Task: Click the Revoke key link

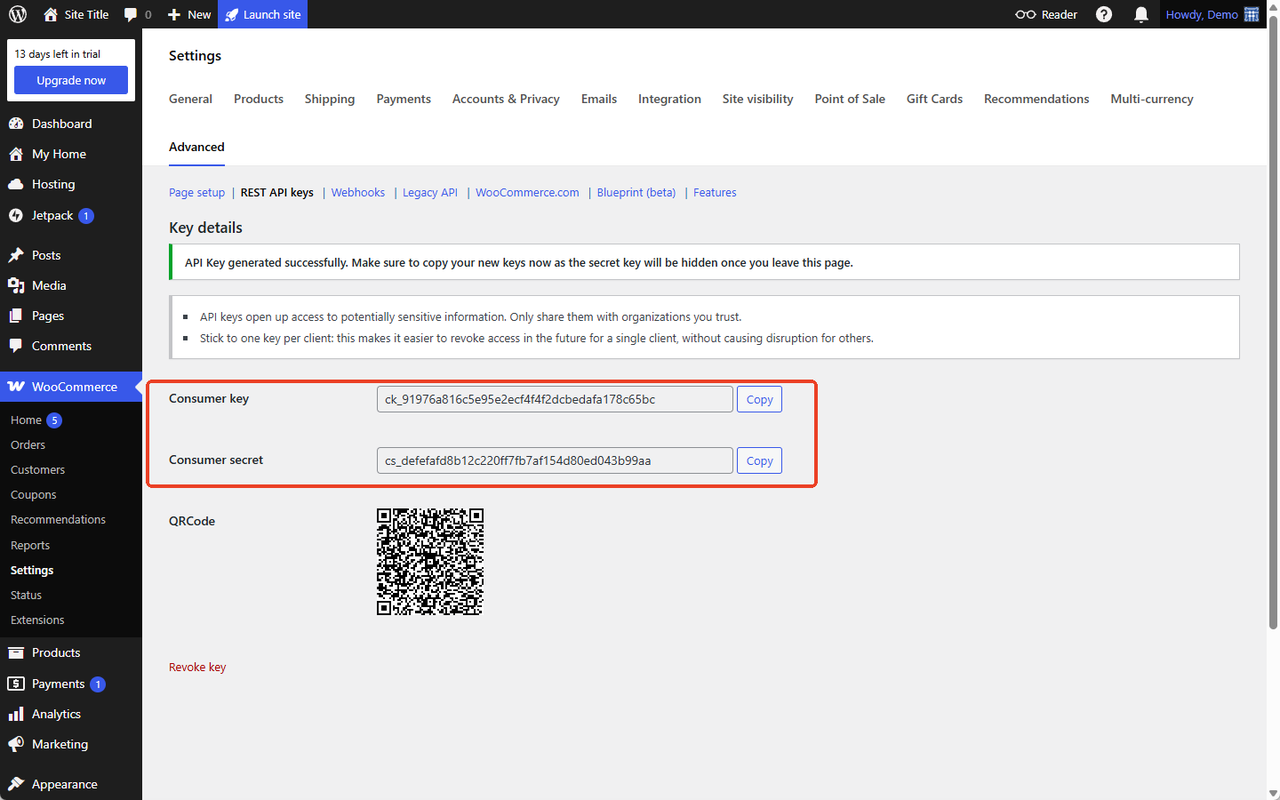Action: click(197, 667)
